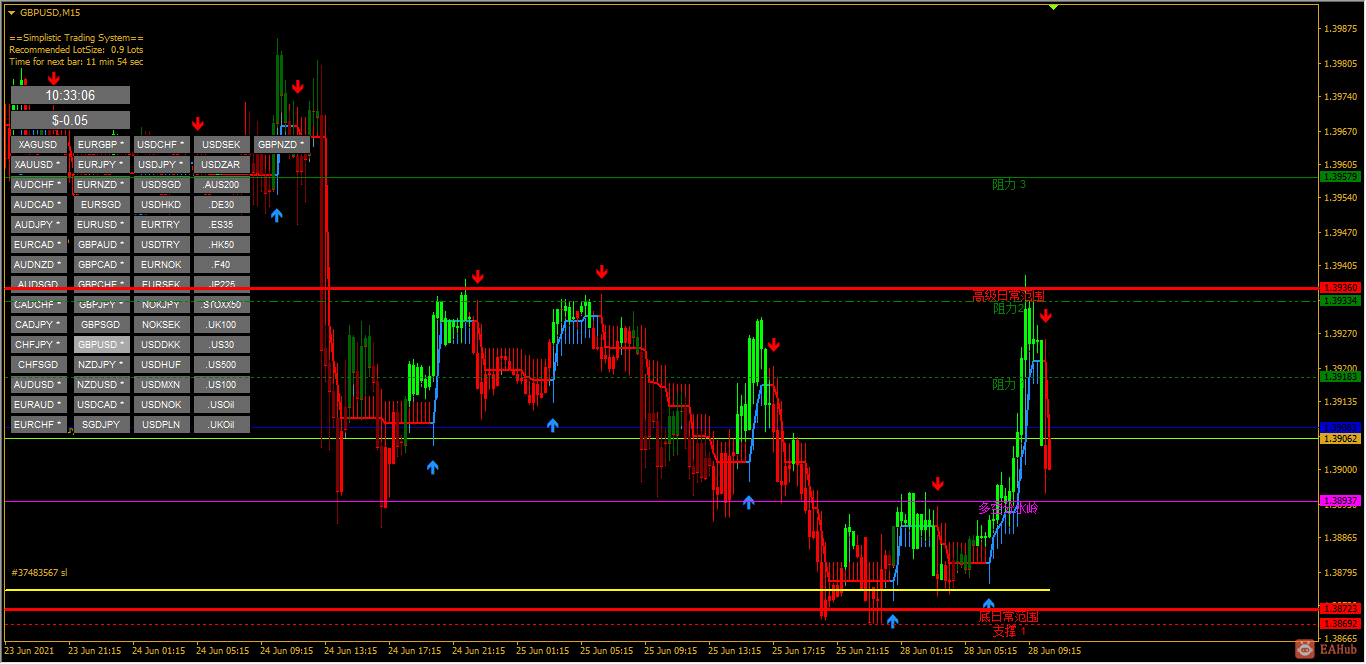Click the .F40 index button

tap(221, 265)
